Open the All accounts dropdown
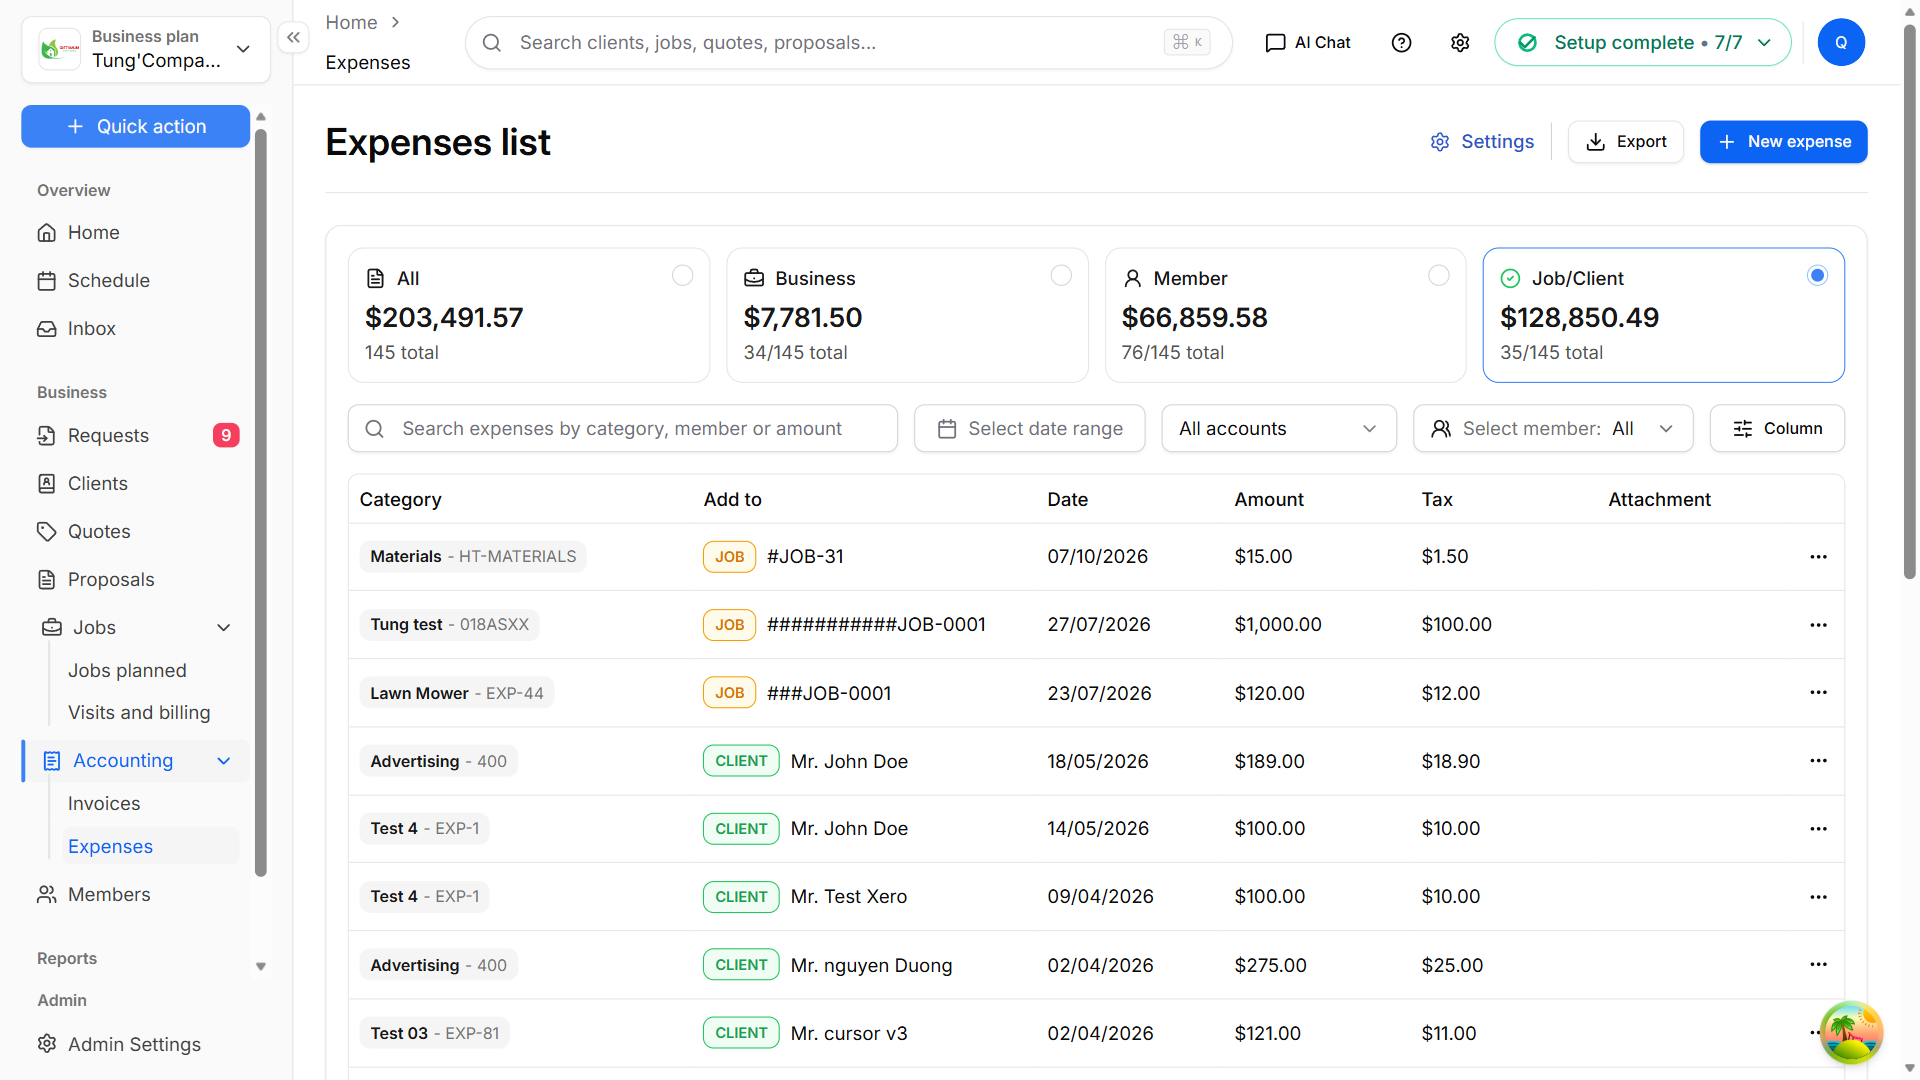Screen dimensions: 1920x1080 tap(1278, 429)
